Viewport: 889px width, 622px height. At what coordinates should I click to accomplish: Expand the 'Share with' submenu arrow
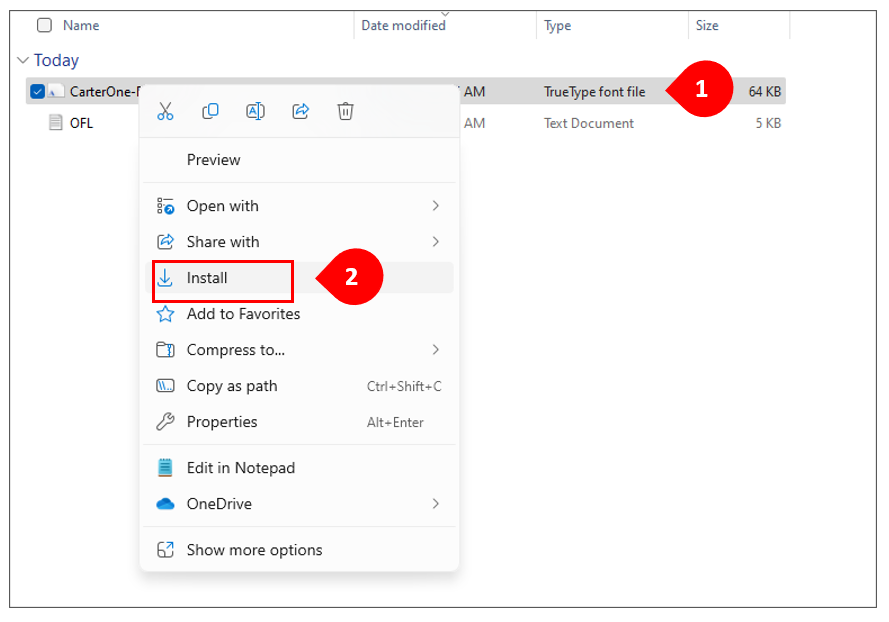click(435, 242)
